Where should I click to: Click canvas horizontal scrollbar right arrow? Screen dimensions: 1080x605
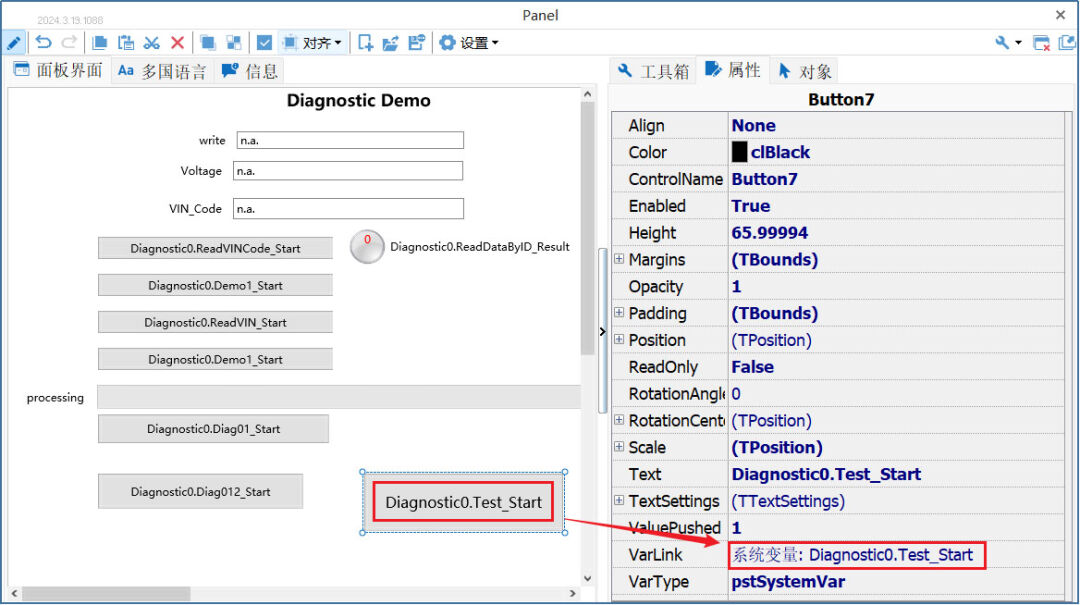572,593
